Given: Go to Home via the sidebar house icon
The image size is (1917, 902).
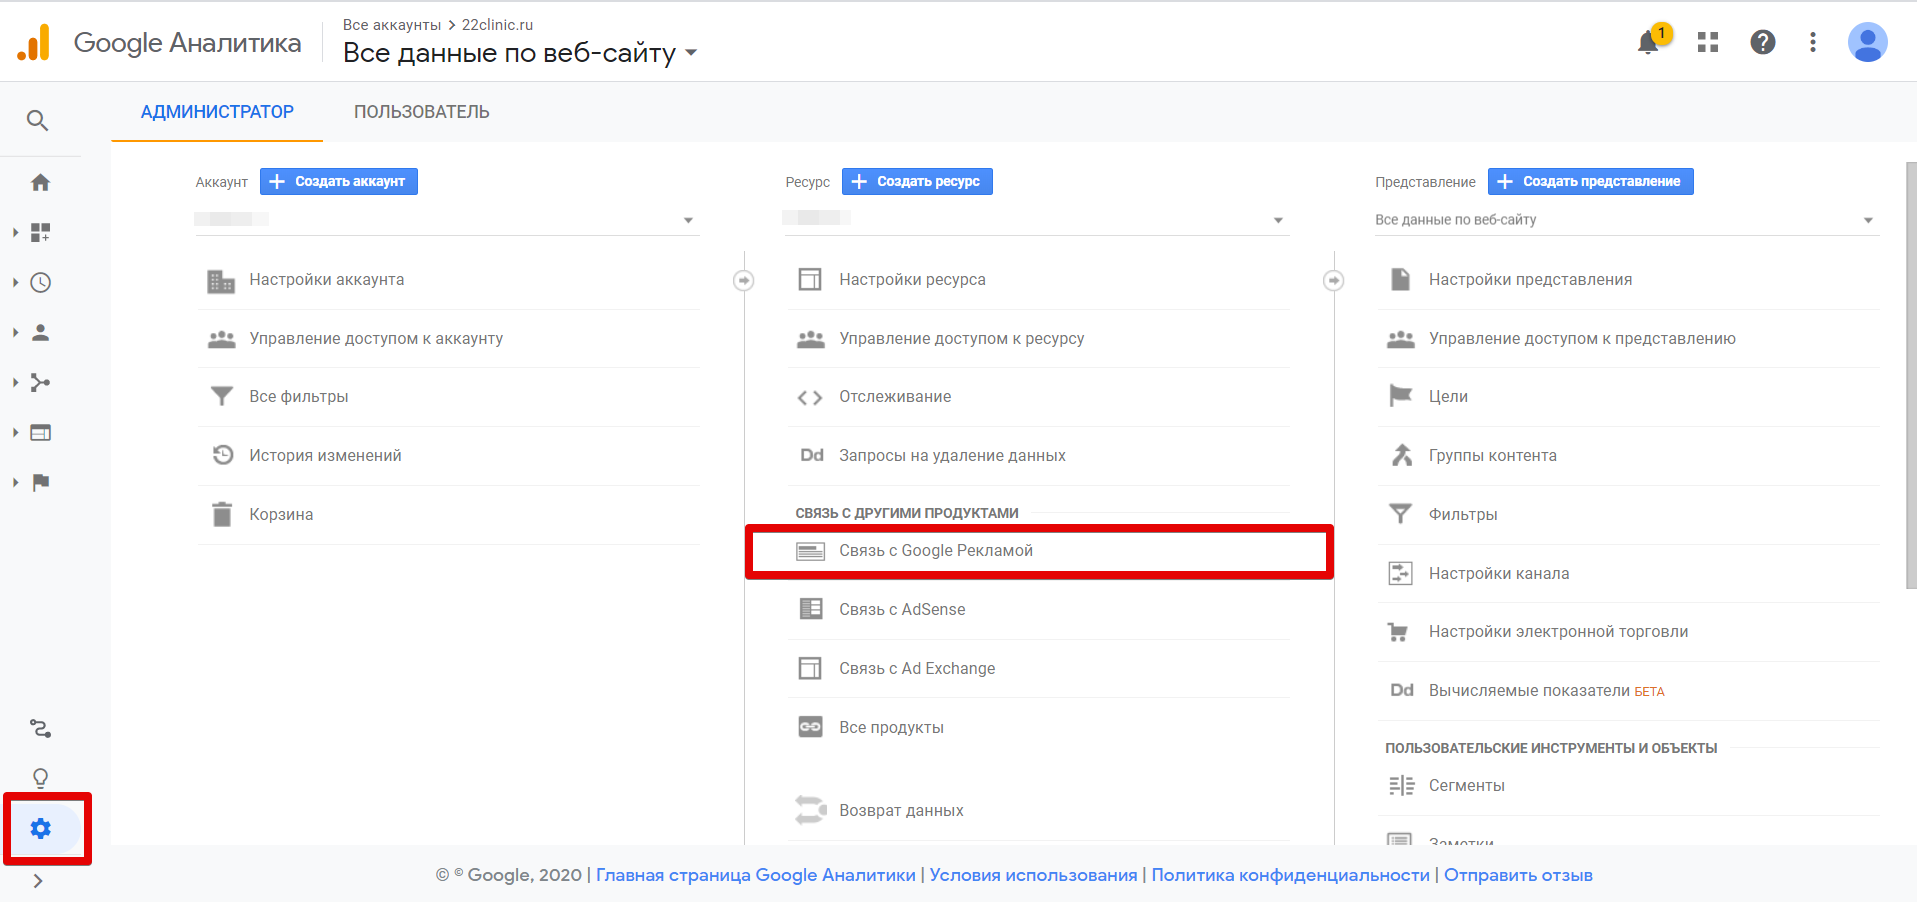Looking at the screenshot, I should (x=40, y=182).
